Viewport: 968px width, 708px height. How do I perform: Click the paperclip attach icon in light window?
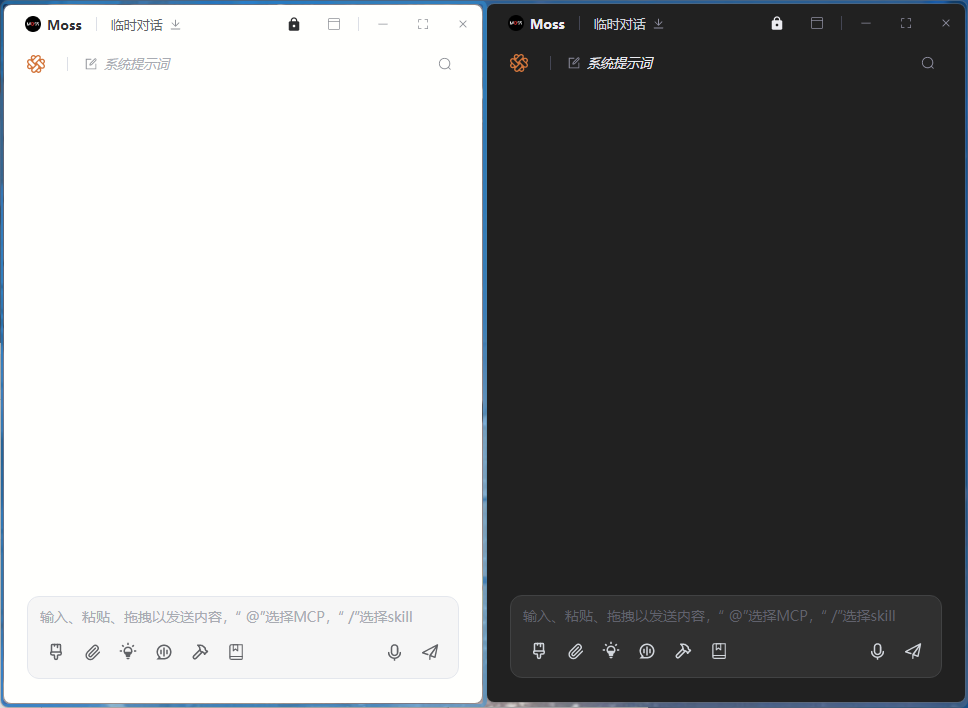93,652
